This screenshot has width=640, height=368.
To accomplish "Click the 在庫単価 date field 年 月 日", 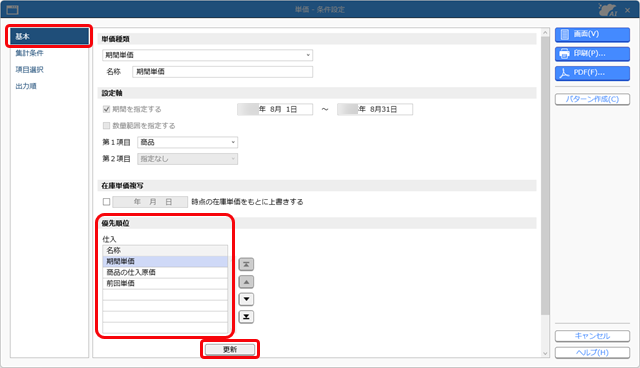I will point(150,202).
